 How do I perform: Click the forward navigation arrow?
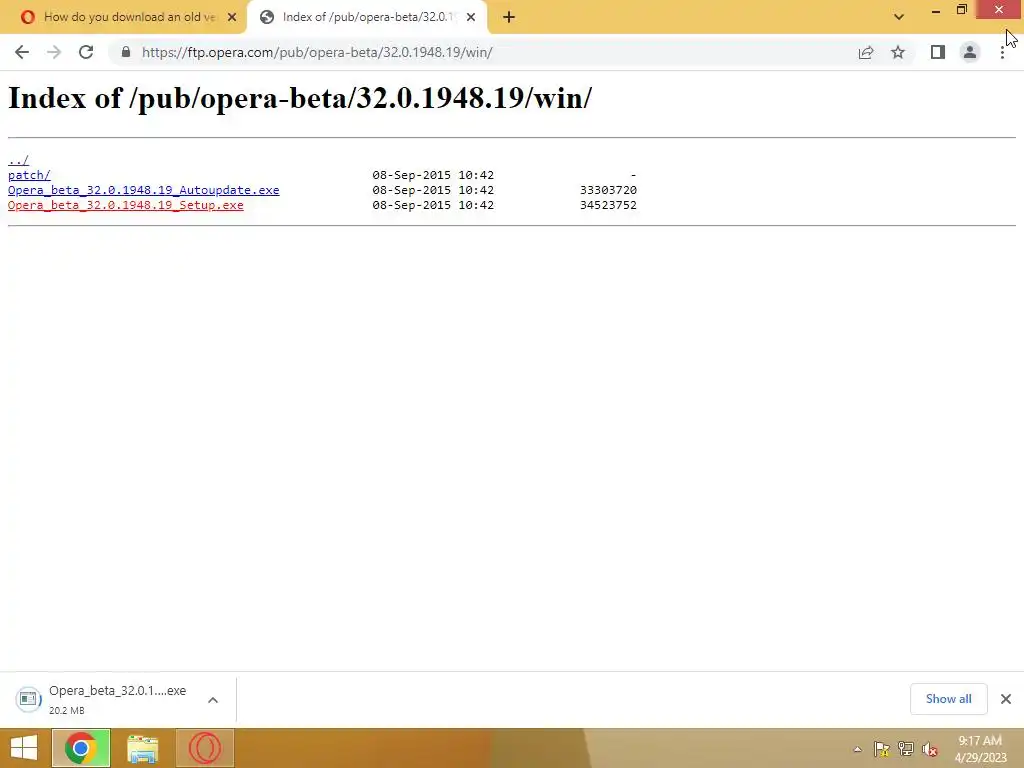pos(54,52)
